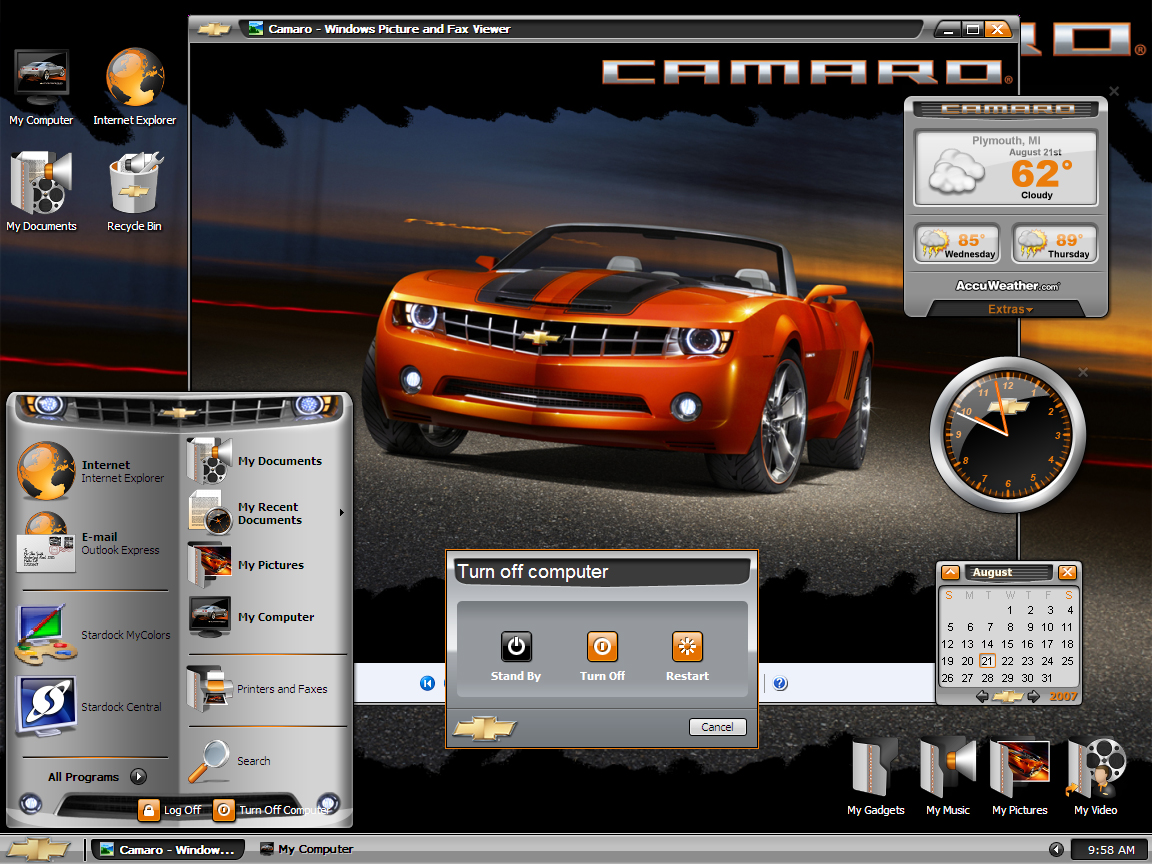The image size is (1152, 864).
Task: Open My Documents desktop icon
Action: pyautogui.click(x=42, y=192)
